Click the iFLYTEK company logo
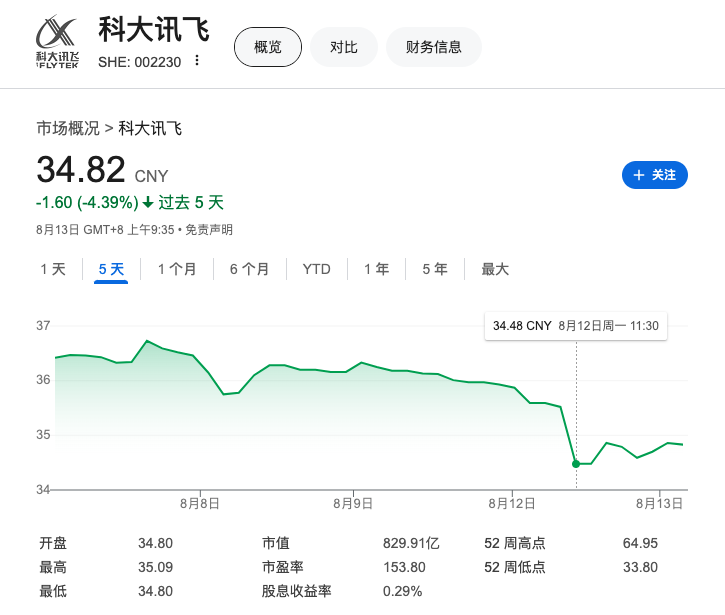Viewport: 725px width, 615px height. (x=57, y=42)
